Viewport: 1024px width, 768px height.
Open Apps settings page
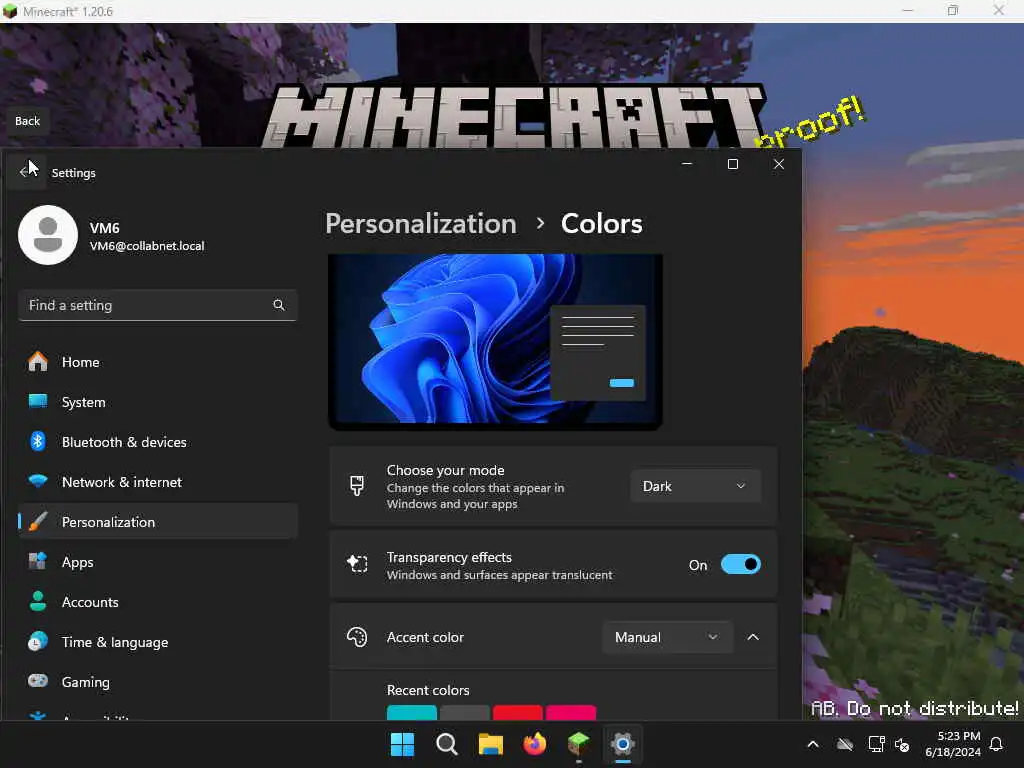click(x=157, y=562)
